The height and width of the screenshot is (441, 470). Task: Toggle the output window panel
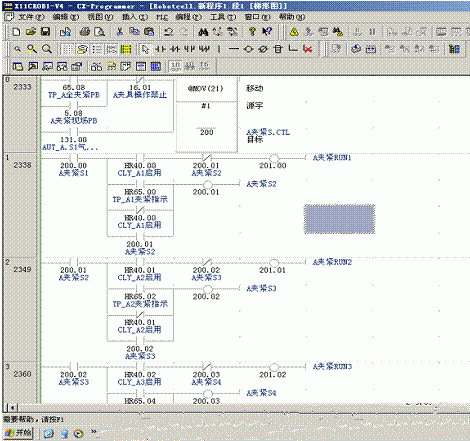[x=33, y=66]
